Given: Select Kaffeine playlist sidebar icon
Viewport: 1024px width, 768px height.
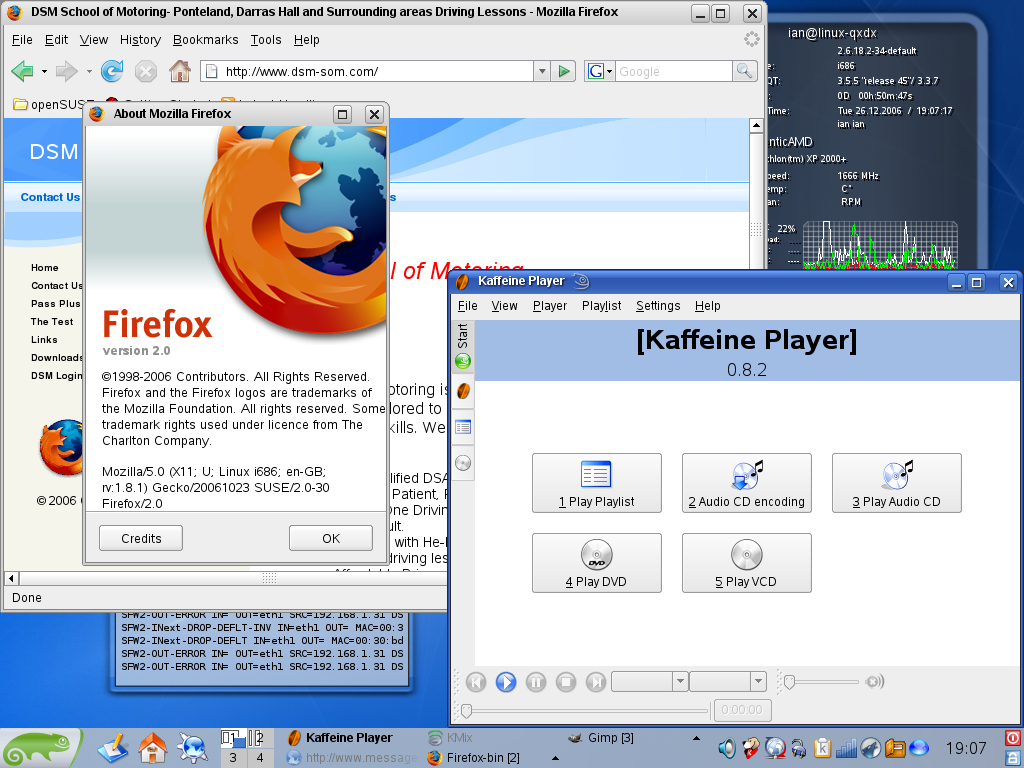Looking at the screenshot, I should click(462, 427).
